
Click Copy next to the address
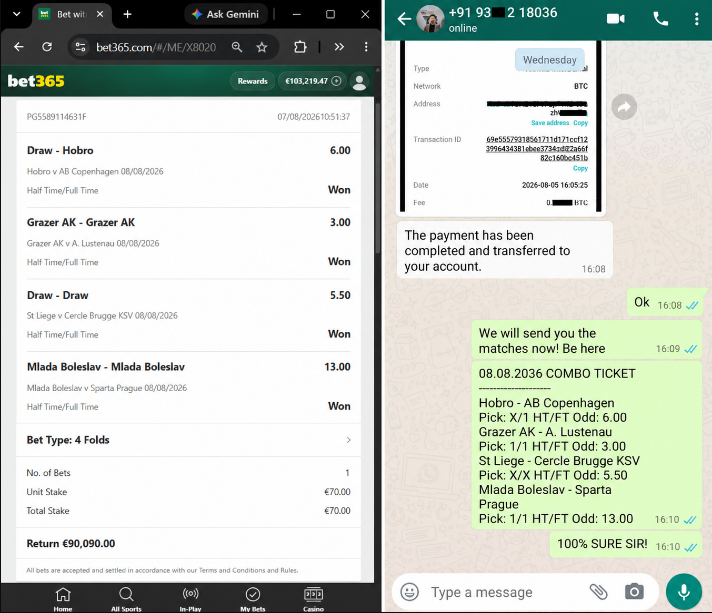coord(580,123)
